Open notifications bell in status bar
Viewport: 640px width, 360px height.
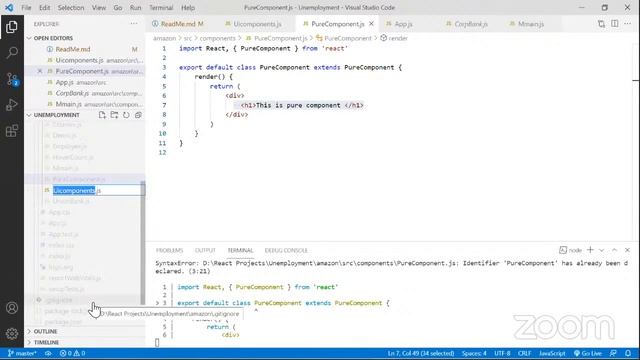click(628, 353)
